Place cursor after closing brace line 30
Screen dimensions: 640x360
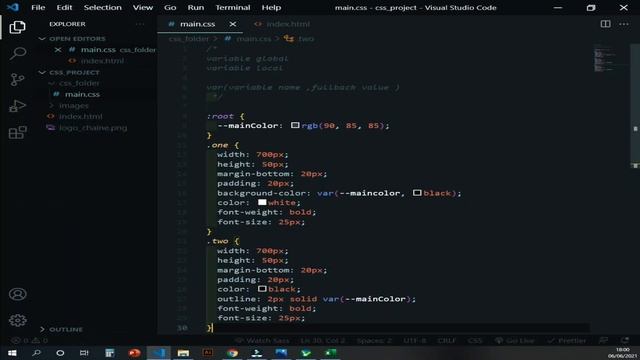(x=213, y=328)
